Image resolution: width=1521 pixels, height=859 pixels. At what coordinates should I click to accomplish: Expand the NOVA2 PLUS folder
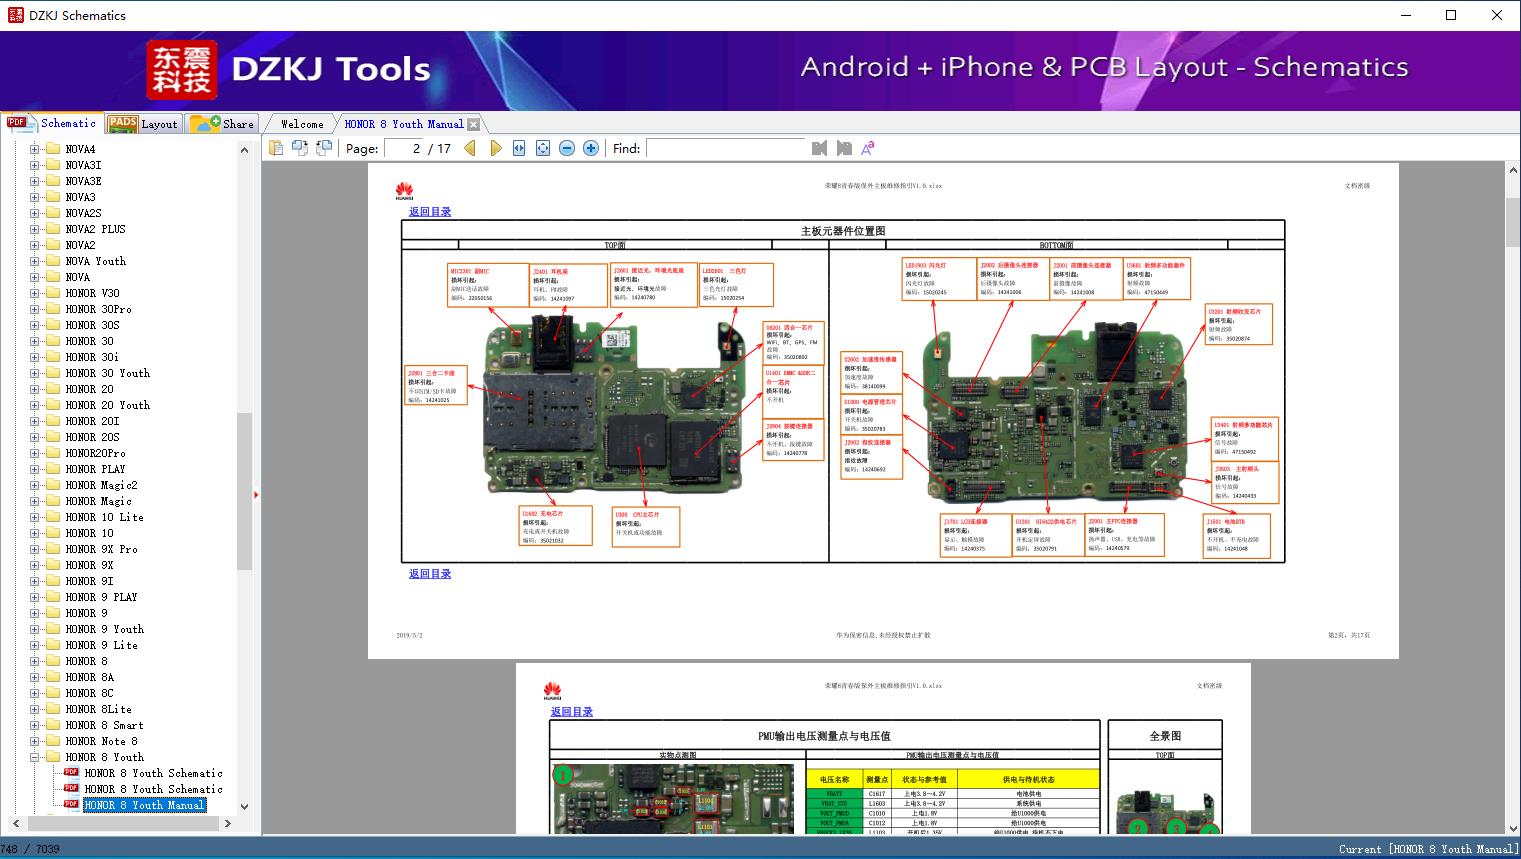point(35,229)
